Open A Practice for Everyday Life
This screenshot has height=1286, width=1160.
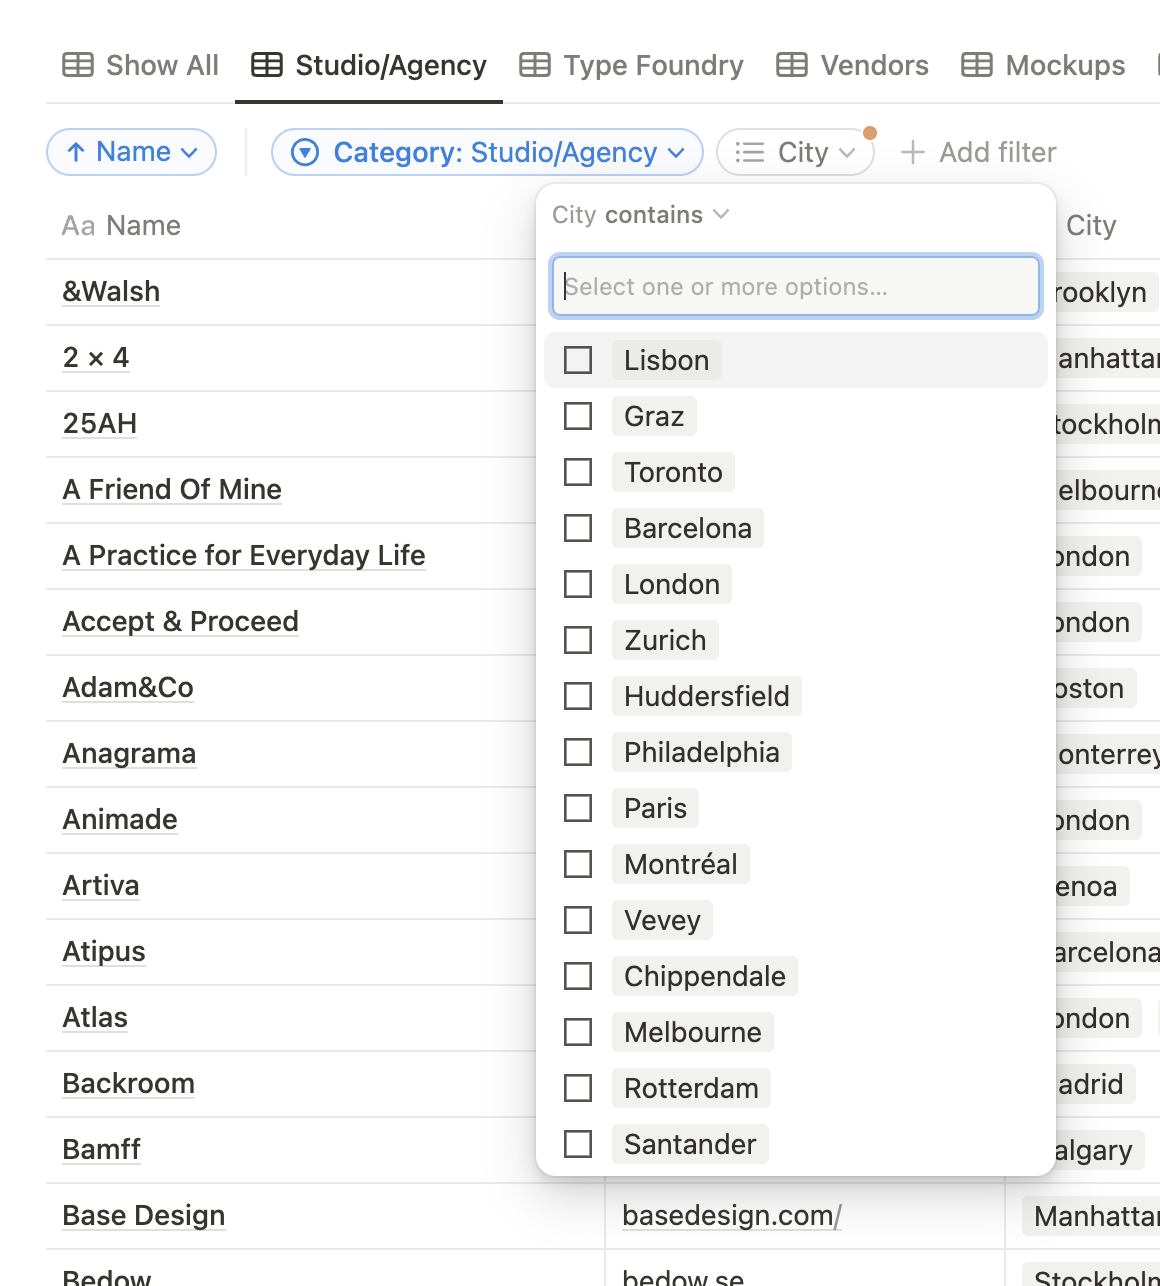pos(244,556)
